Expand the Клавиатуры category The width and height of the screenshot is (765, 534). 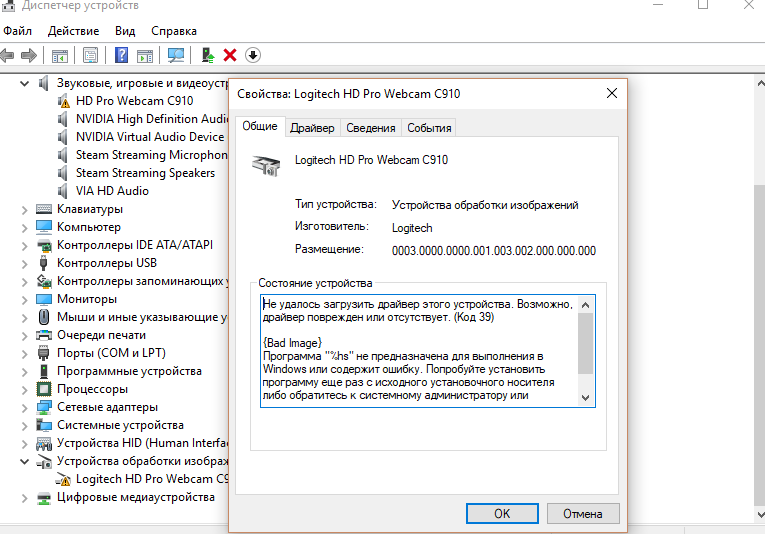pos(24,210)
